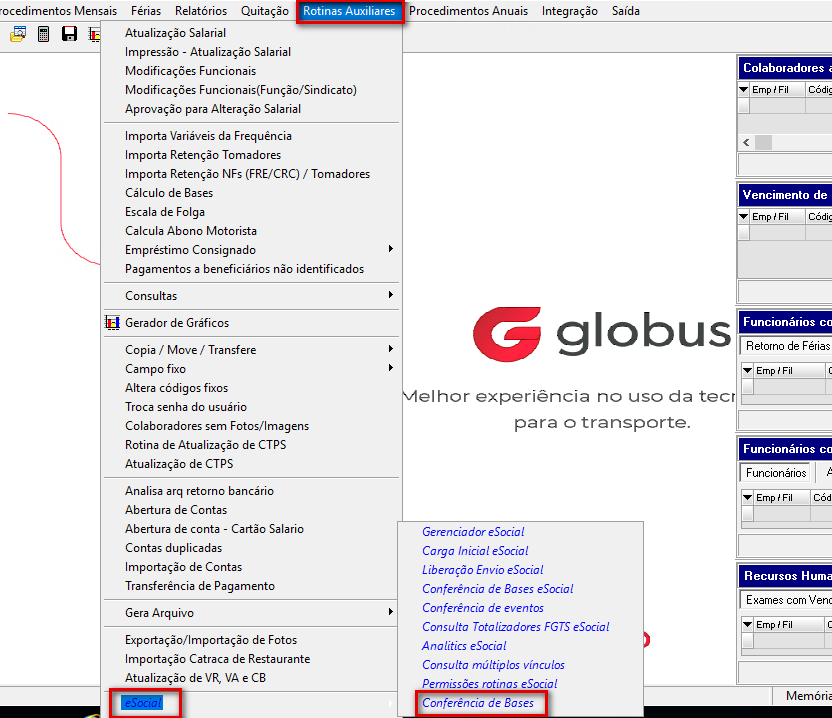832x718 pixels.
Task: Open the folder search toolbar icon
Action: pos(18,35)
